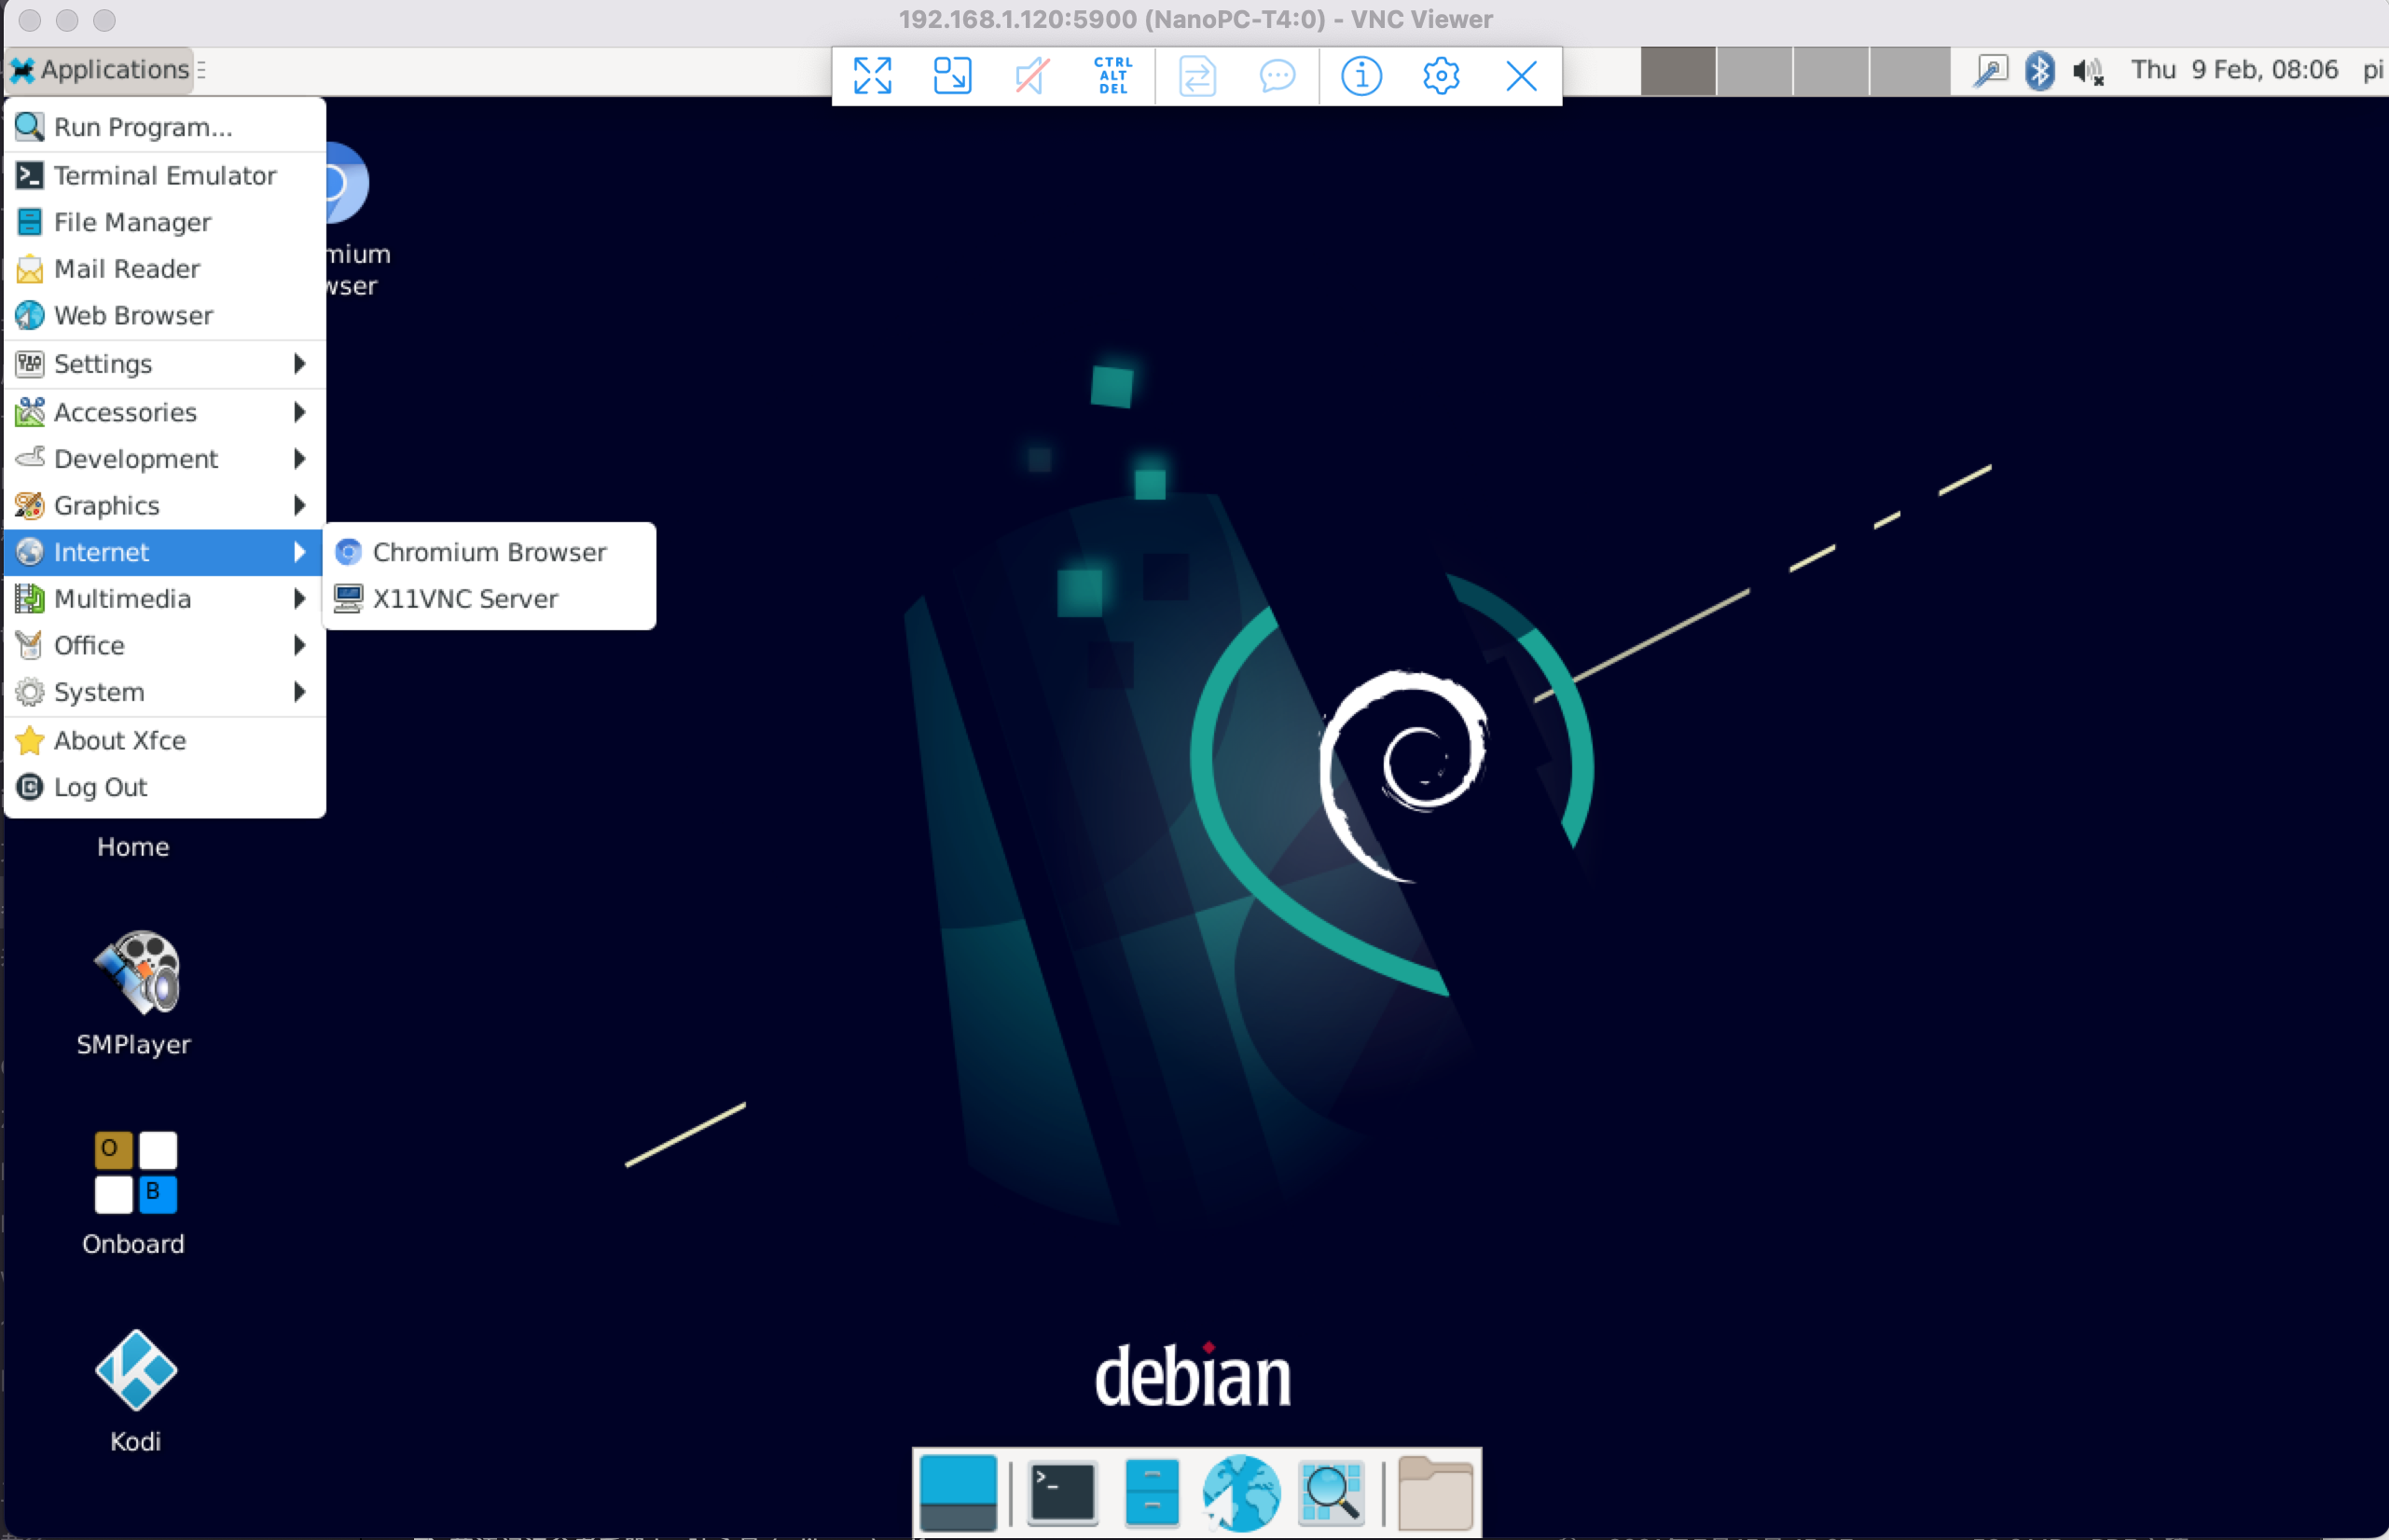Expand the Accessories submenu
This screenshot has width=2389, height=1540.
click(165, 412)
